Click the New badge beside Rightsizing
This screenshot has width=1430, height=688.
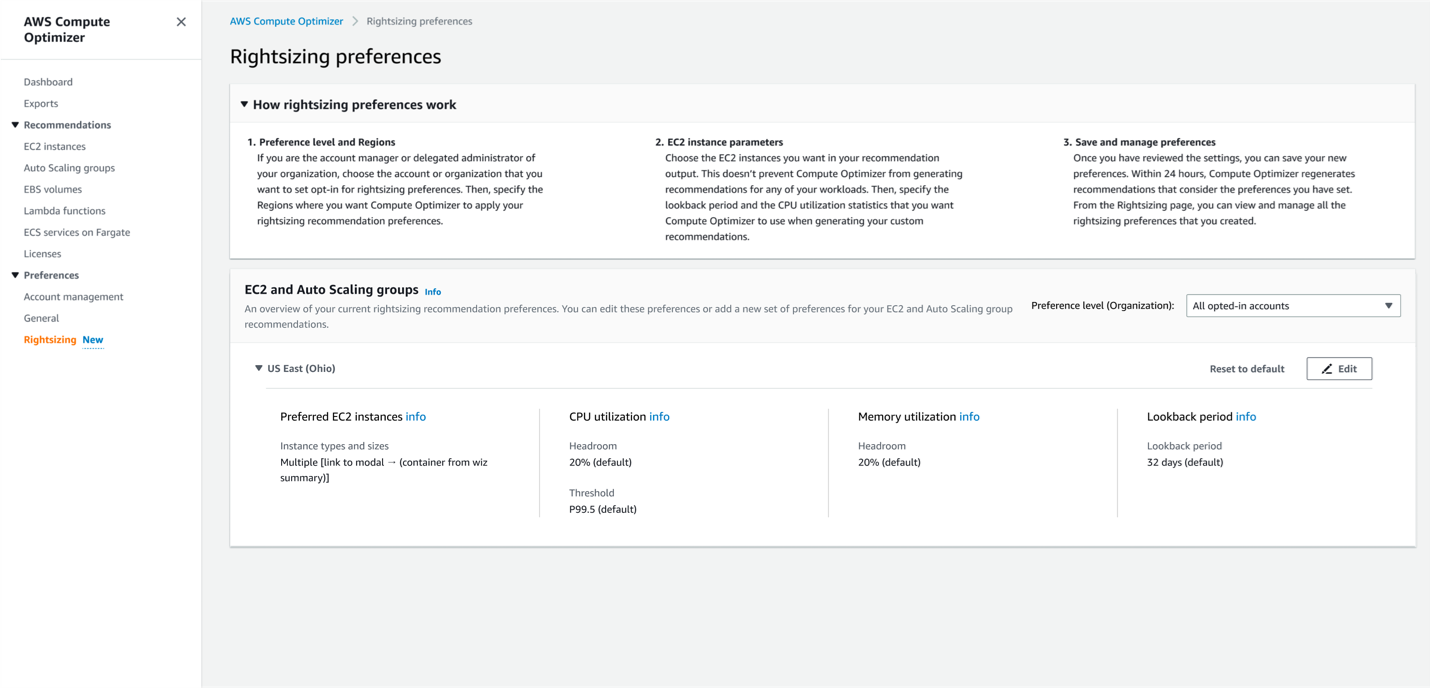(93, 340)
